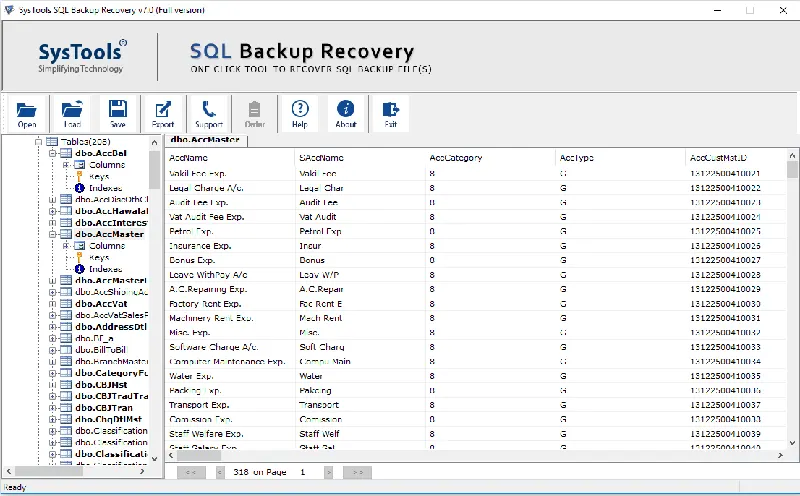
Task: Select the dbo.AddressDtl table item
Action: click(x=111, y=327)
